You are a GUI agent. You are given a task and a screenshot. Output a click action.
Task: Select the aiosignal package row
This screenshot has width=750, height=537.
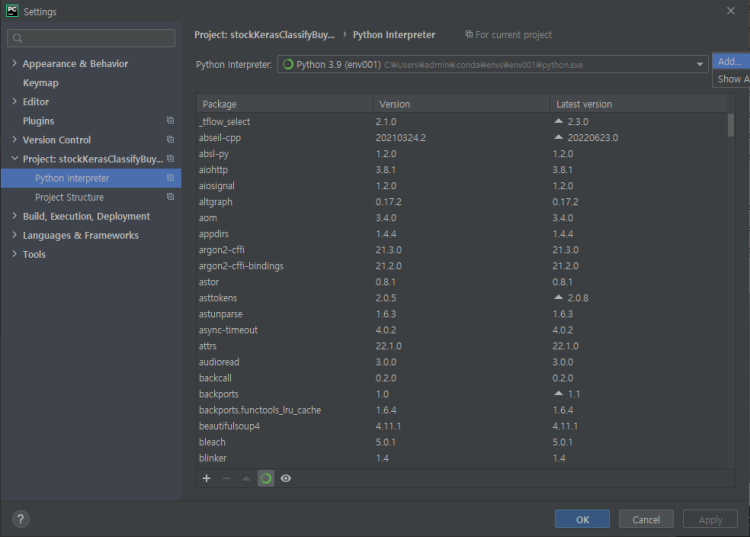pyautogui.click(x=462, y=186)
